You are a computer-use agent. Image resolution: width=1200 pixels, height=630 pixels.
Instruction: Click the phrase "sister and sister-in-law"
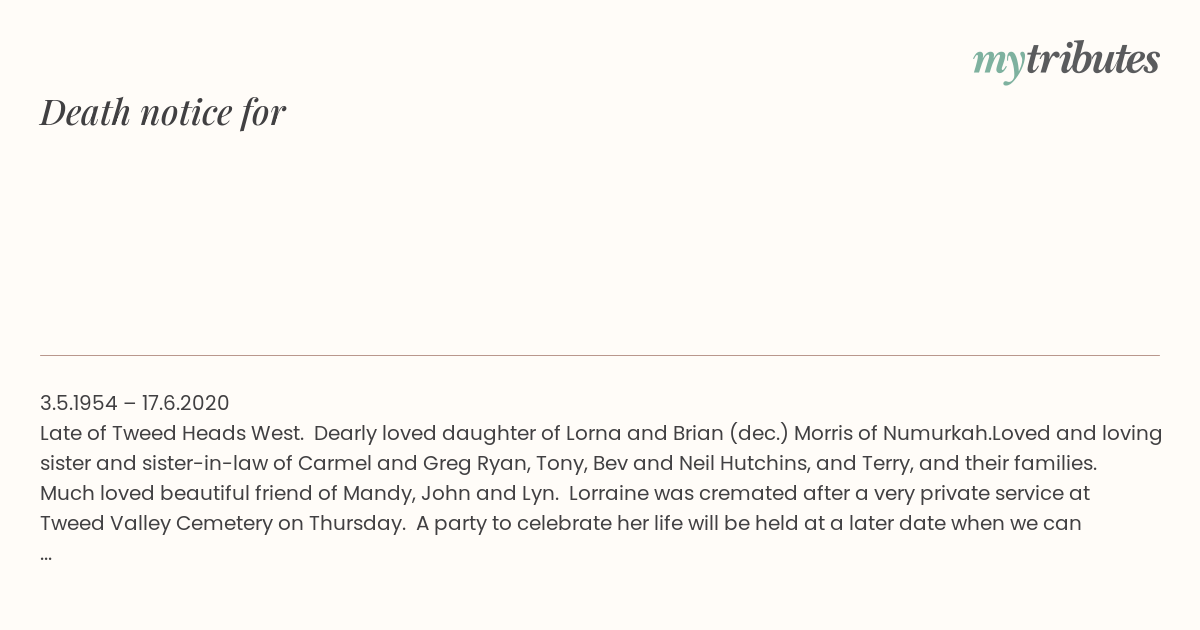point(152,463)
